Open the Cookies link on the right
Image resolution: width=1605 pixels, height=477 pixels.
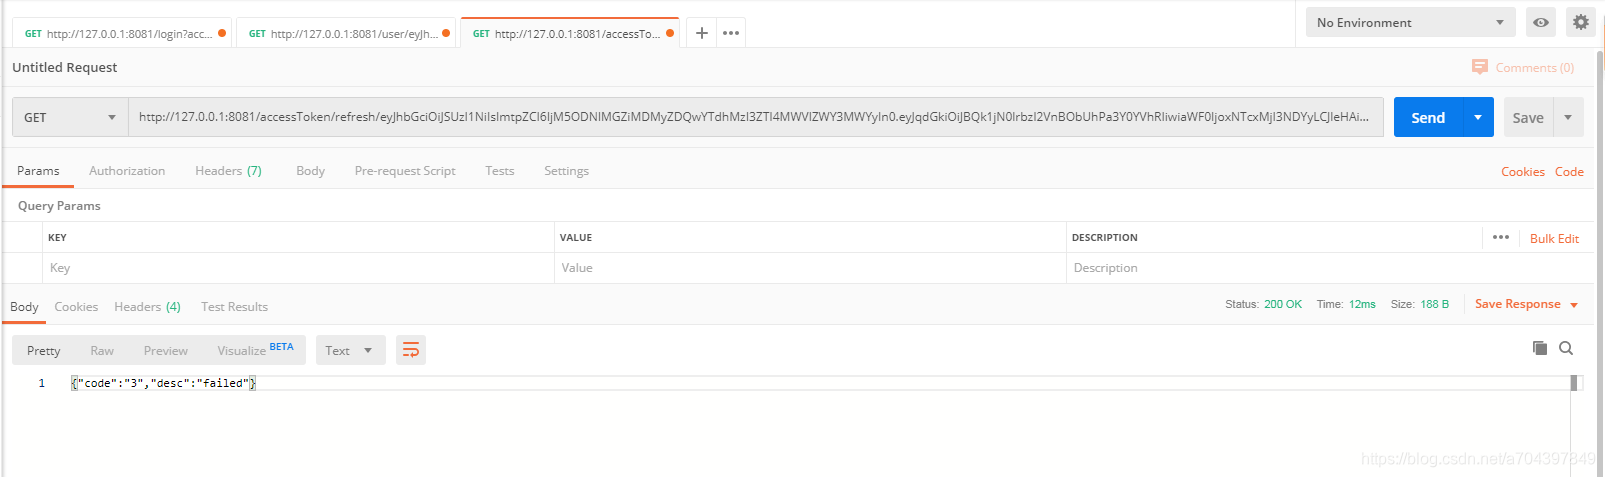[x=1523, y=172]
